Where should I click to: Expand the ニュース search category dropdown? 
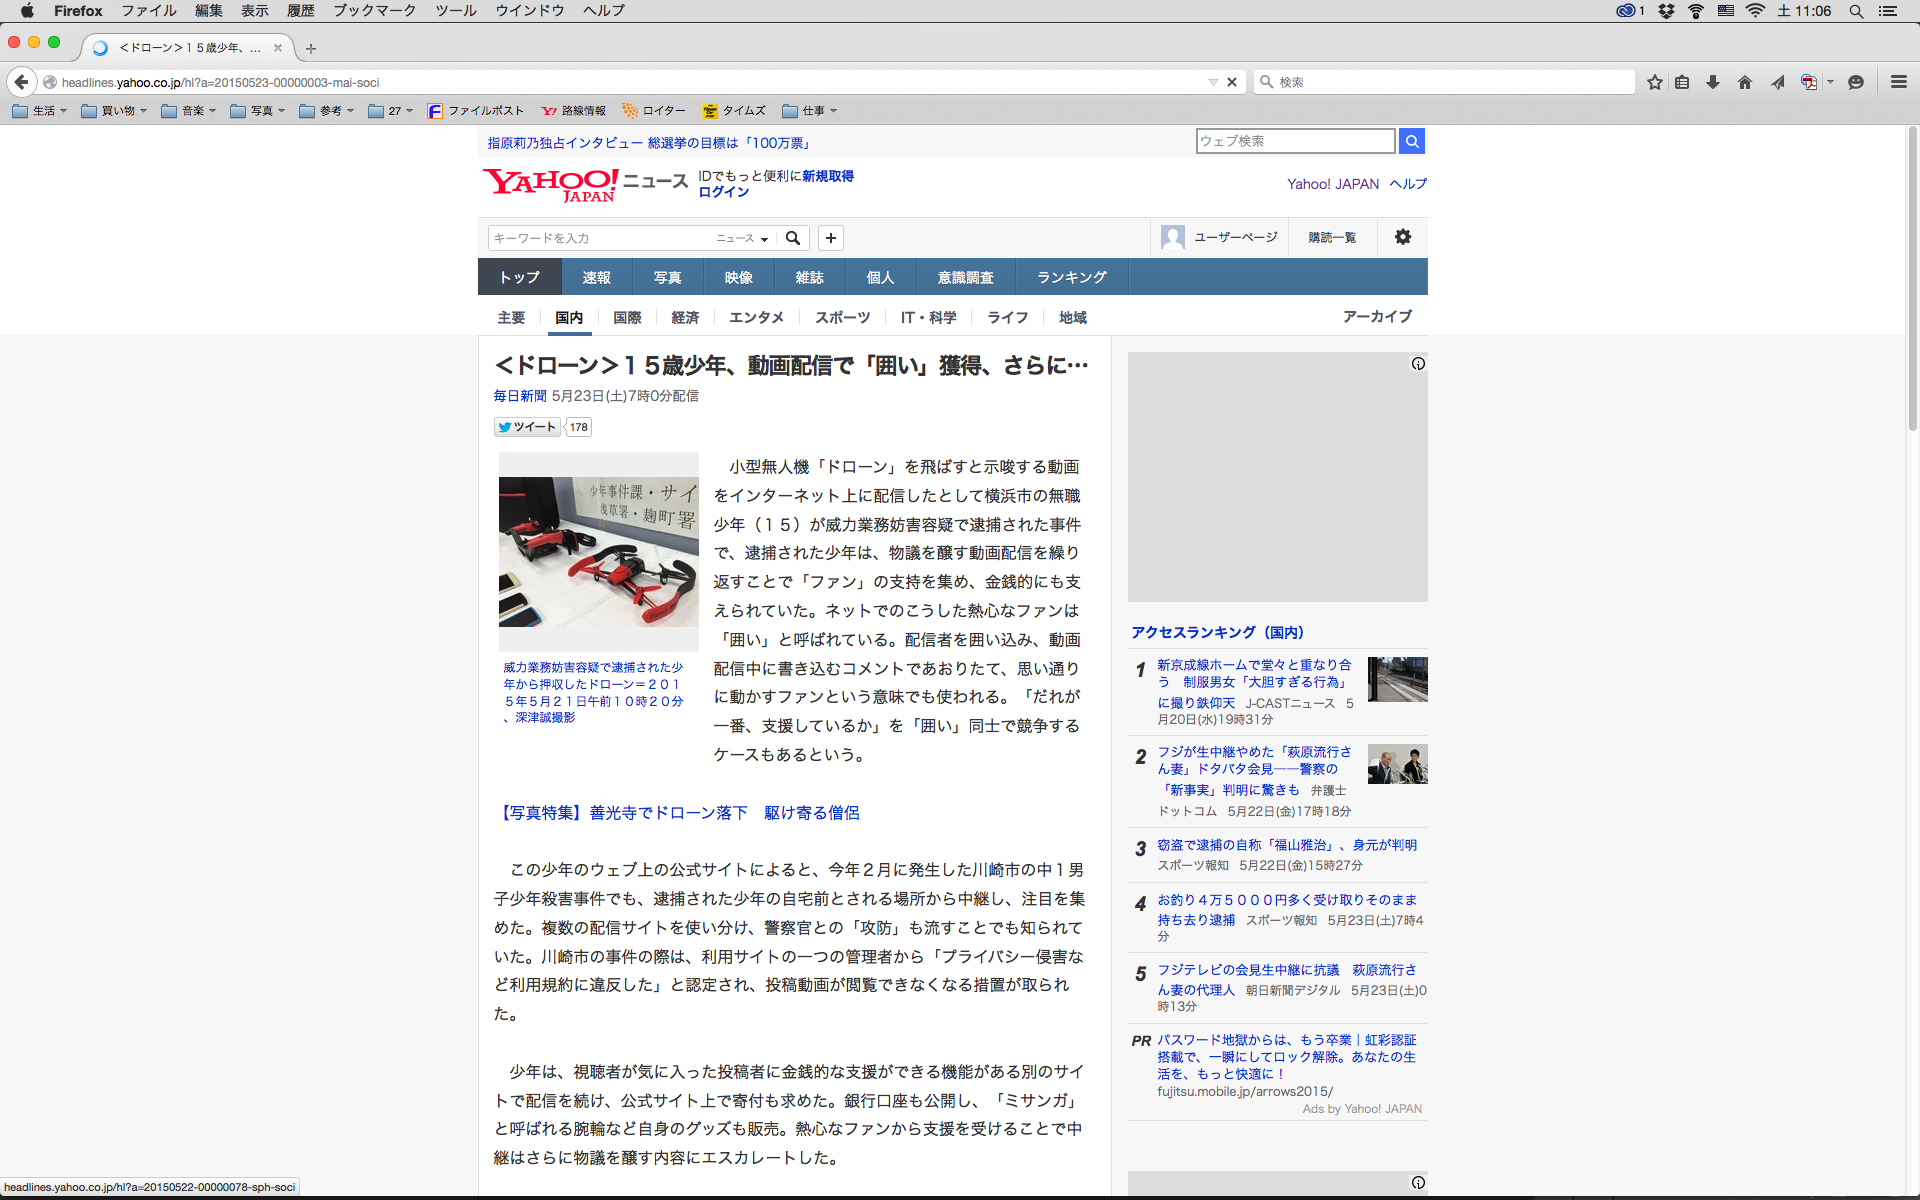tap(742, 238)
